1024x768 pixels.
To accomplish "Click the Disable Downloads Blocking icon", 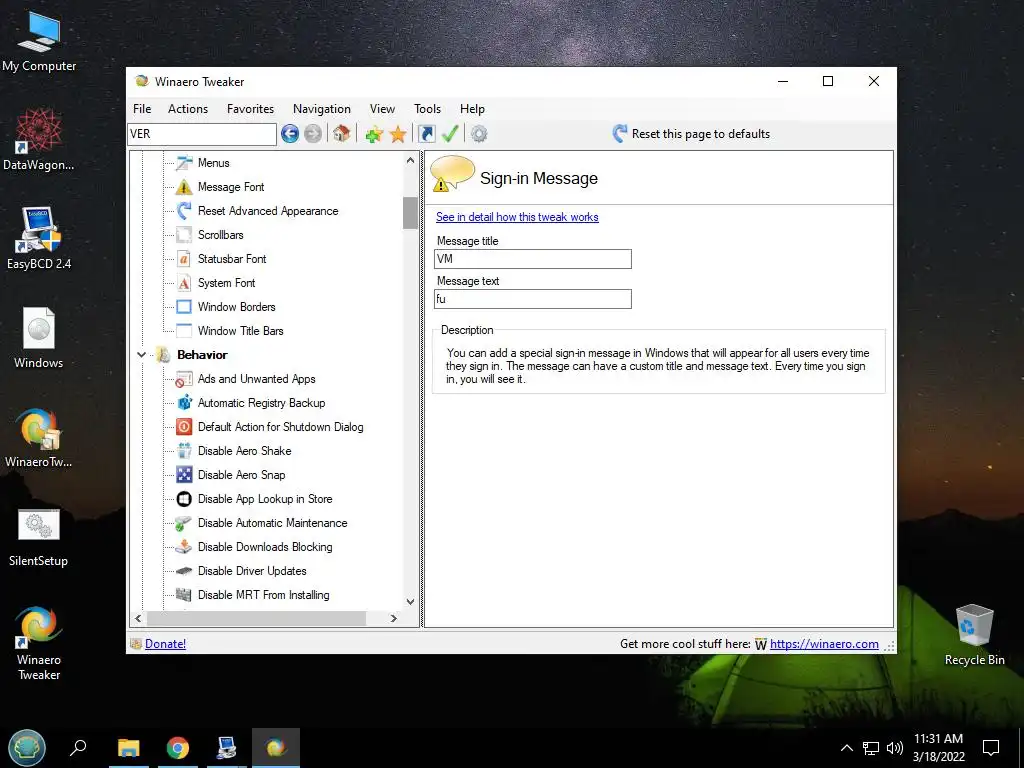I will pyautogui.click(x=184, y=547).
